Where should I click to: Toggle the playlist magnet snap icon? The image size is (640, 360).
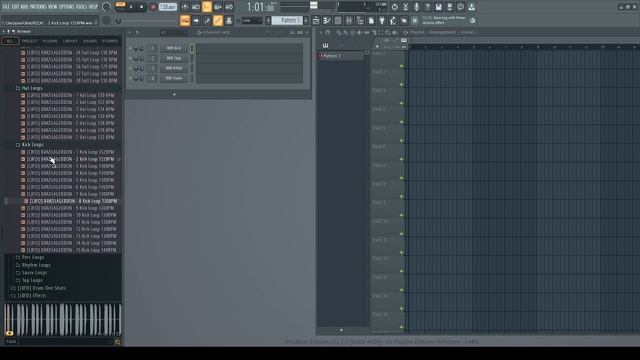[328, 32]
